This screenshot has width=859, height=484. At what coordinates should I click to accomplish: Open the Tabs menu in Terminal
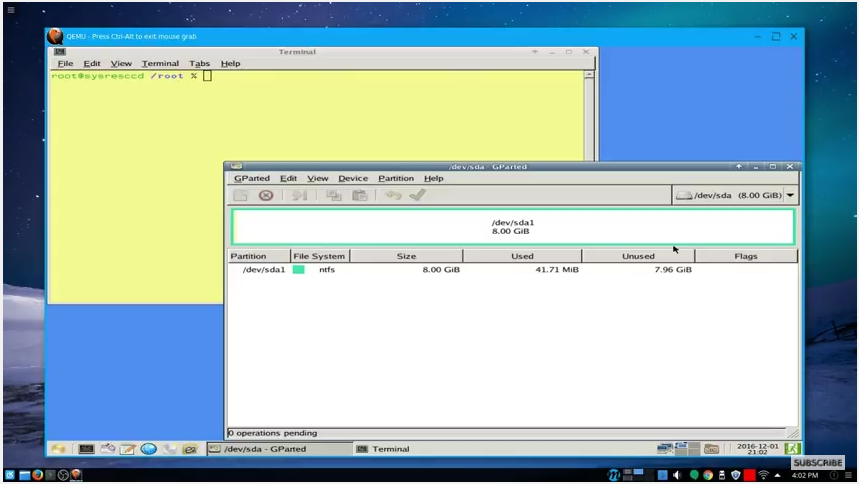coord(199,64)
